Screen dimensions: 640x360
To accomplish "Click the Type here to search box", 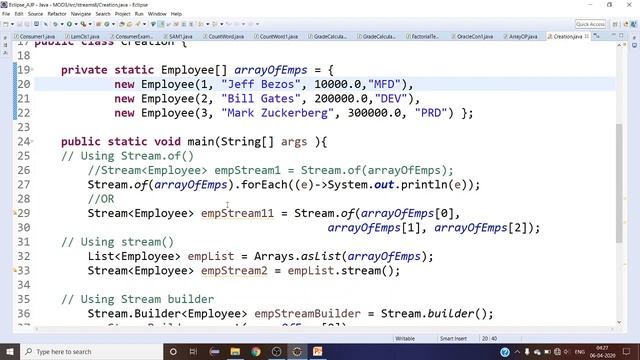I will pos(91,351).
